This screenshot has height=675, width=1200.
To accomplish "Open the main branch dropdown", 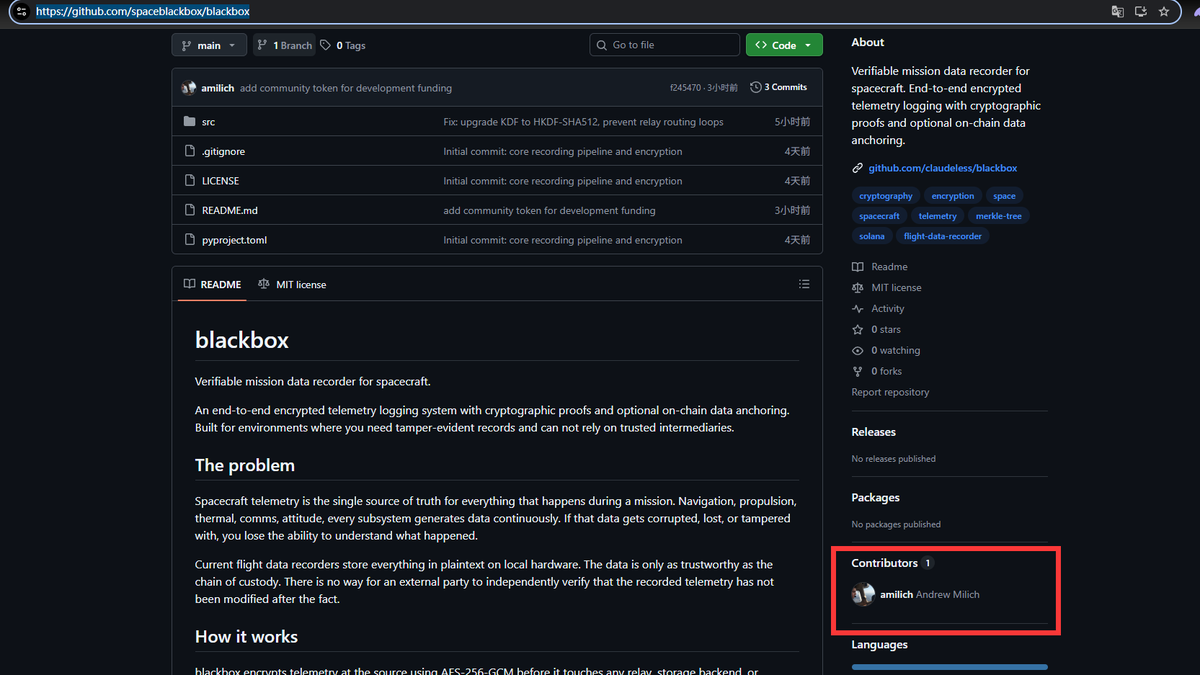I will pos(209,45).
